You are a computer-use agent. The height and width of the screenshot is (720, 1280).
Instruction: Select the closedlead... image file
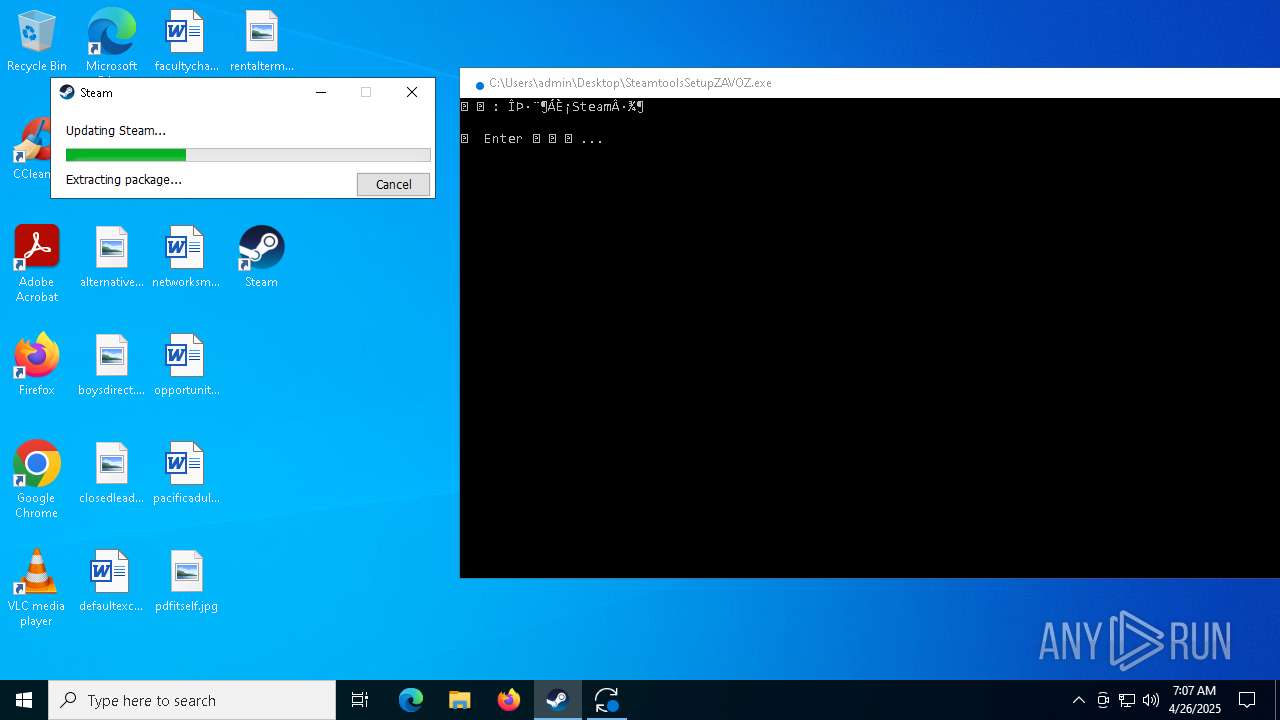tap(111, 473)
